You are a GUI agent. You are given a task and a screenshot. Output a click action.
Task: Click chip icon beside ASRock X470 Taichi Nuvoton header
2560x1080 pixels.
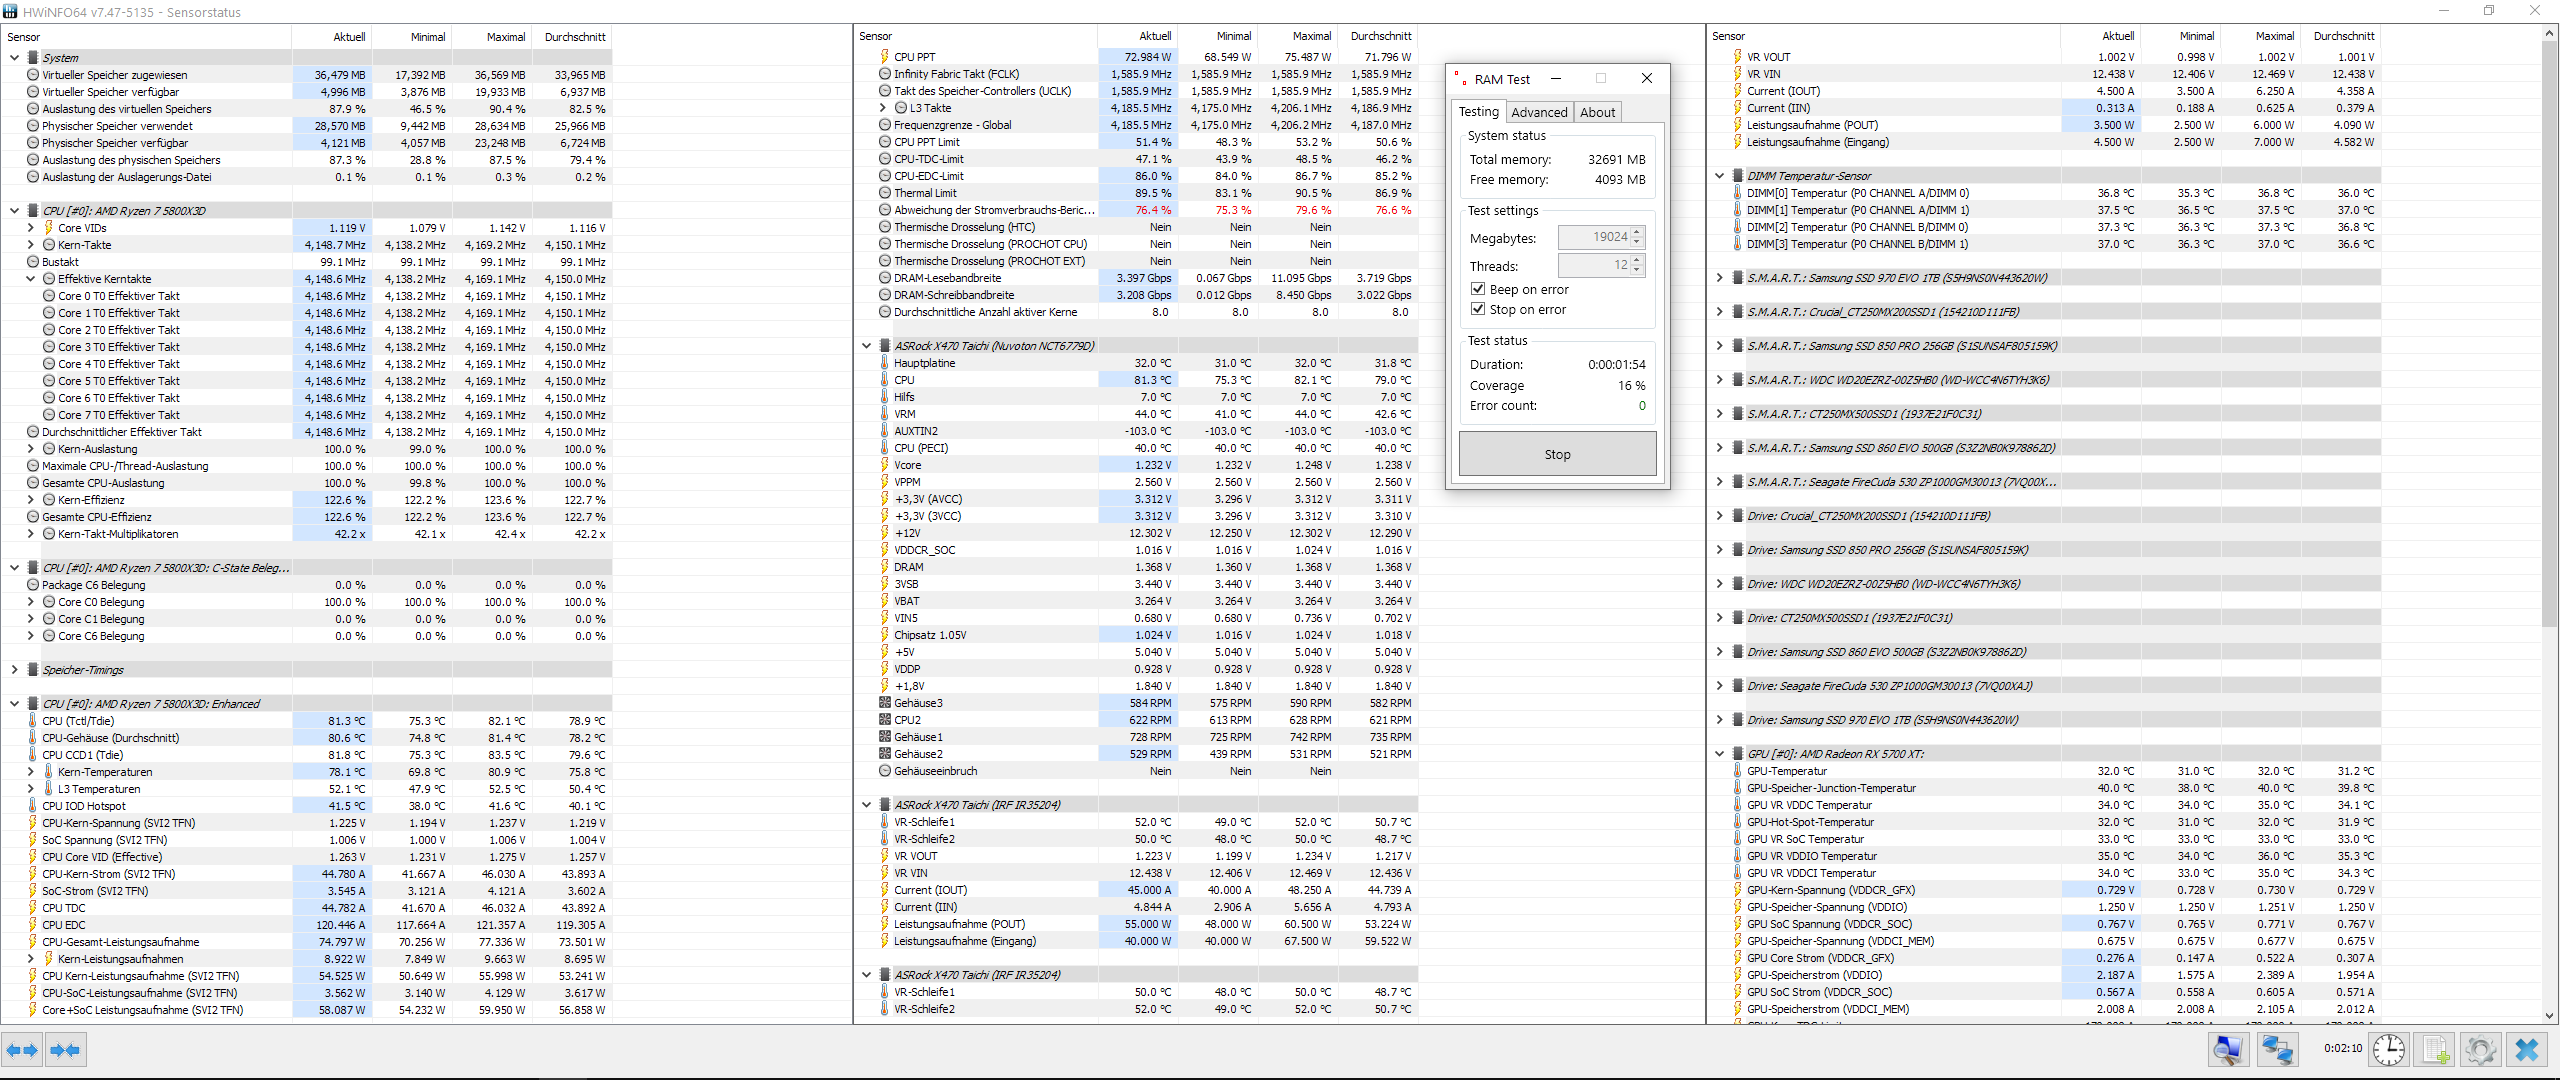click(885, 345)
